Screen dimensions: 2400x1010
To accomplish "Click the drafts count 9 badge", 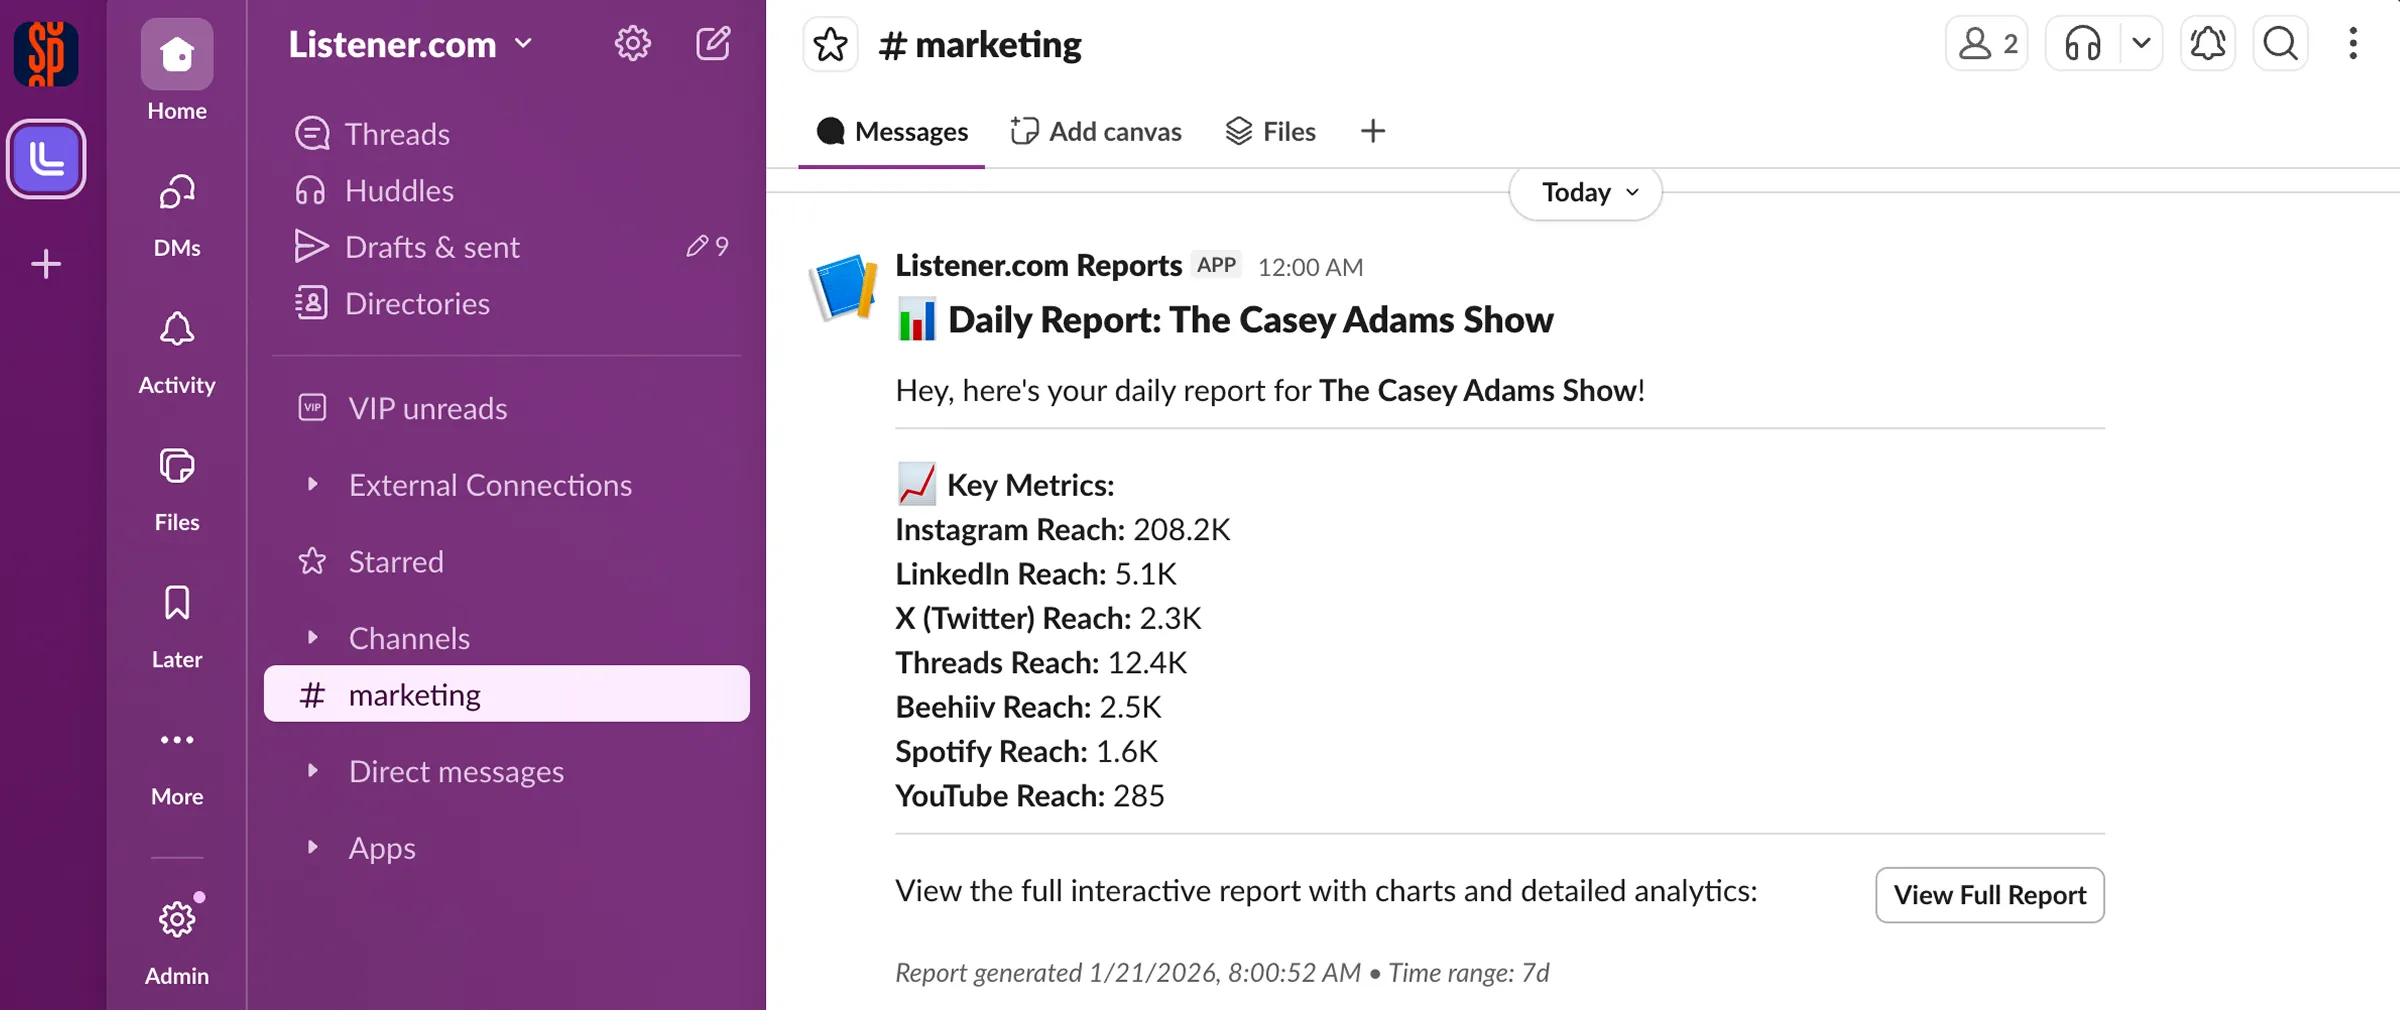I will [x=708, y=246].
